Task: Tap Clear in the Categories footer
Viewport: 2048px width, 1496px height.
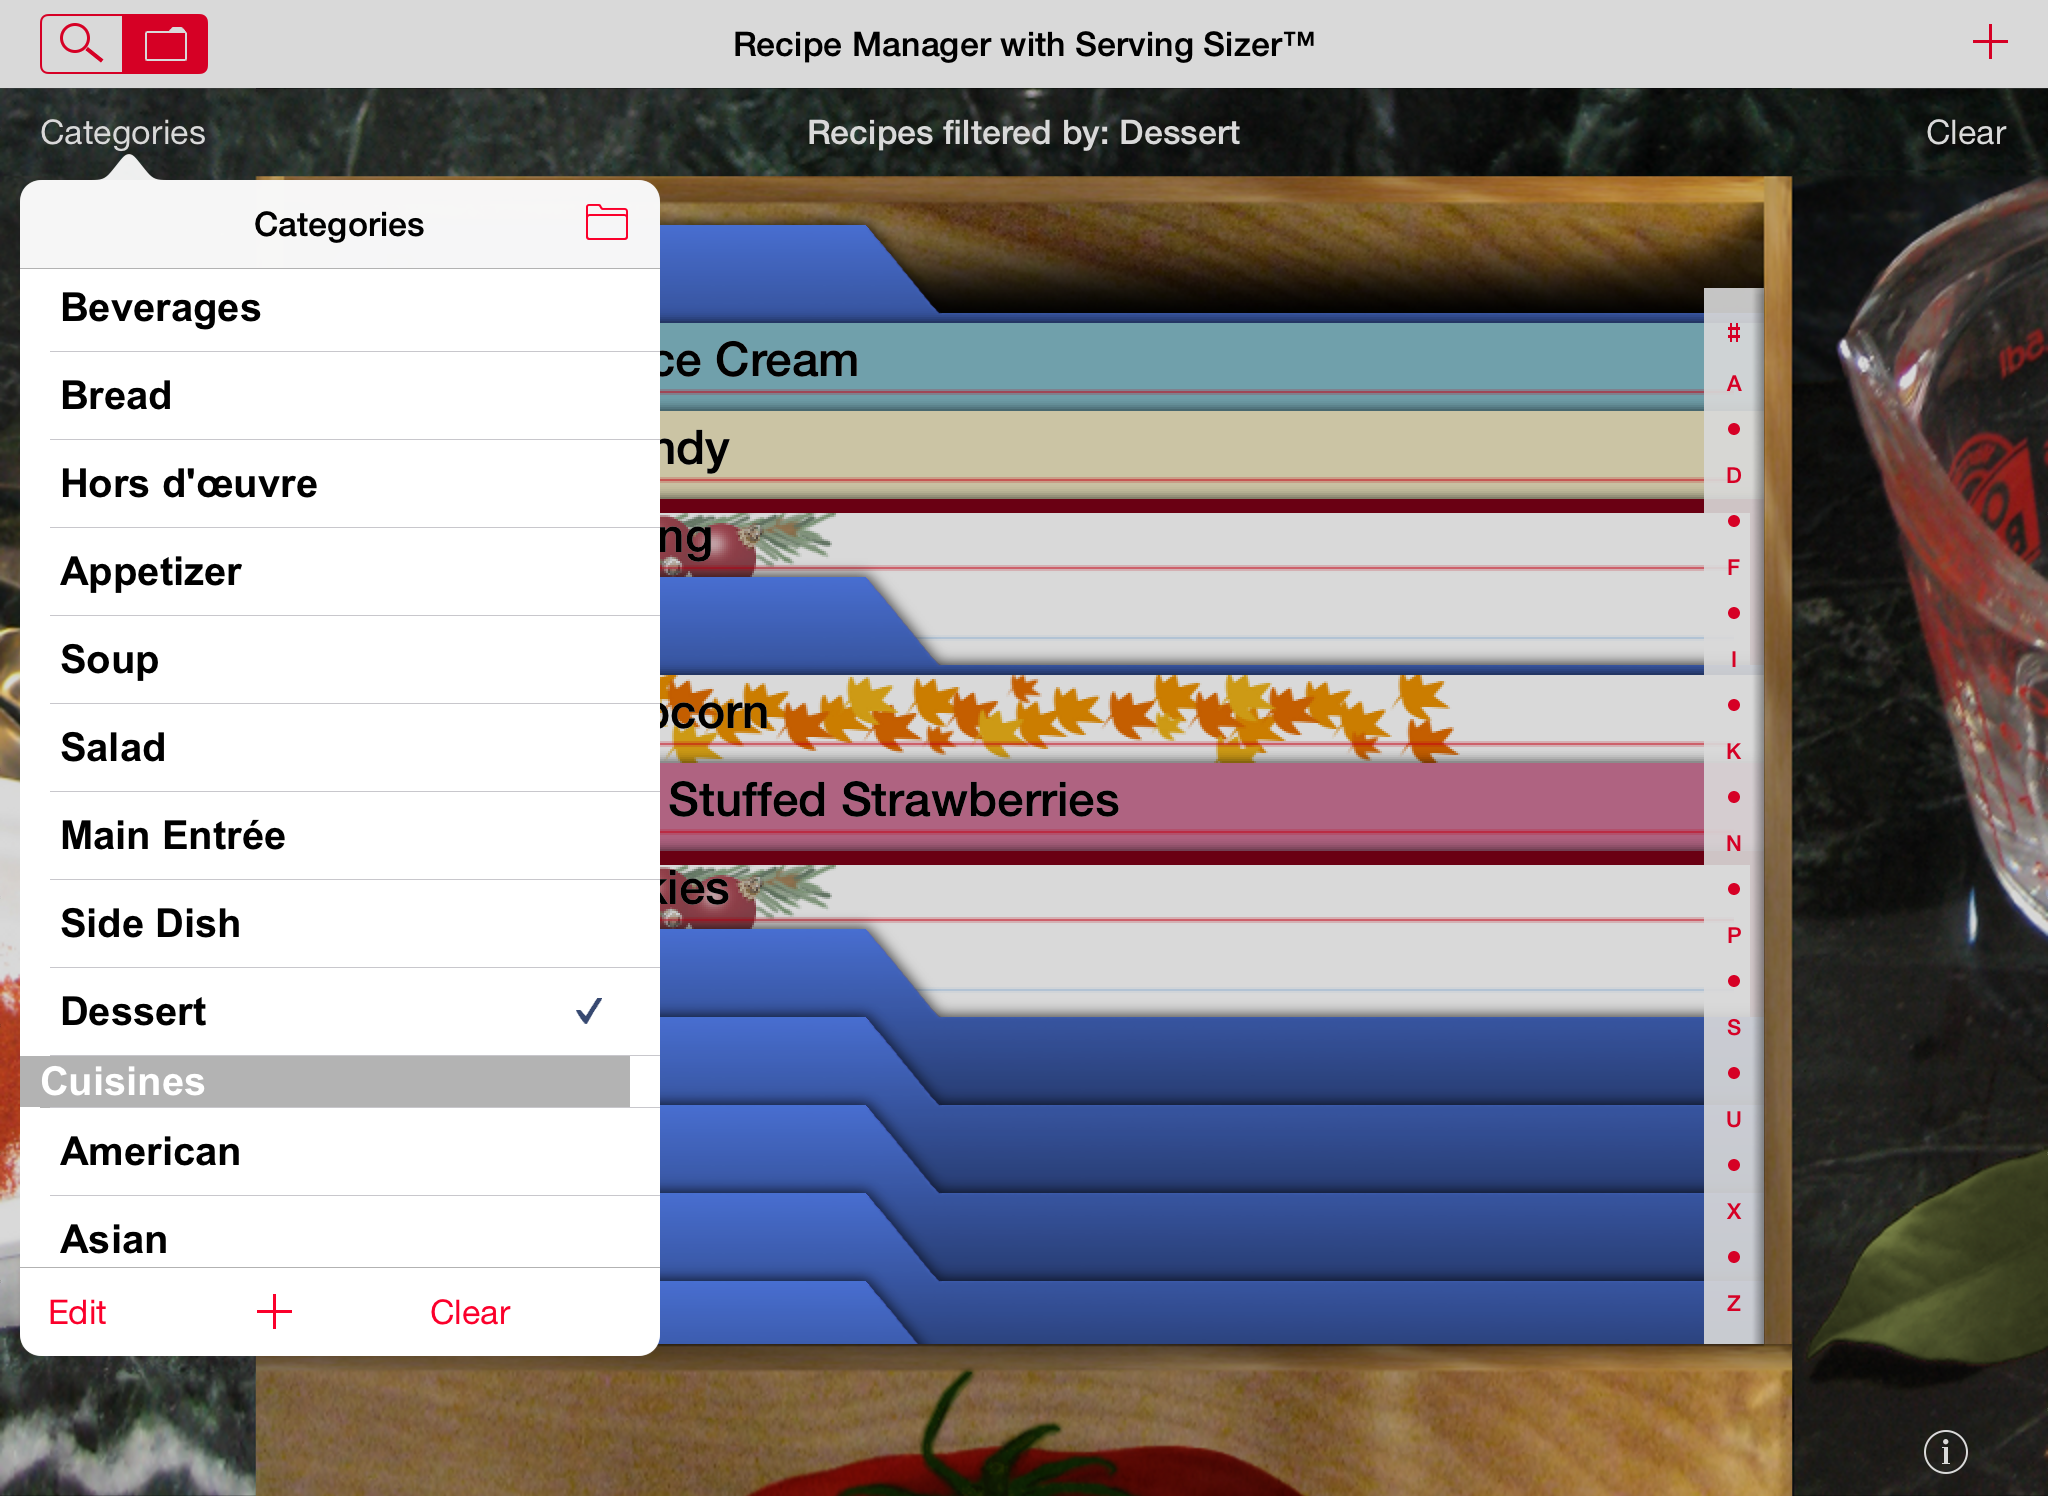Action: point(469,1312)
